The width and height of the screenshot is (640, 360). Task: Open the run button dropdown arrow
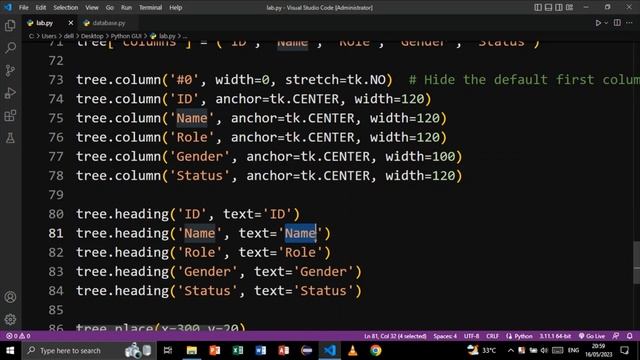click(x=606, y=23)
